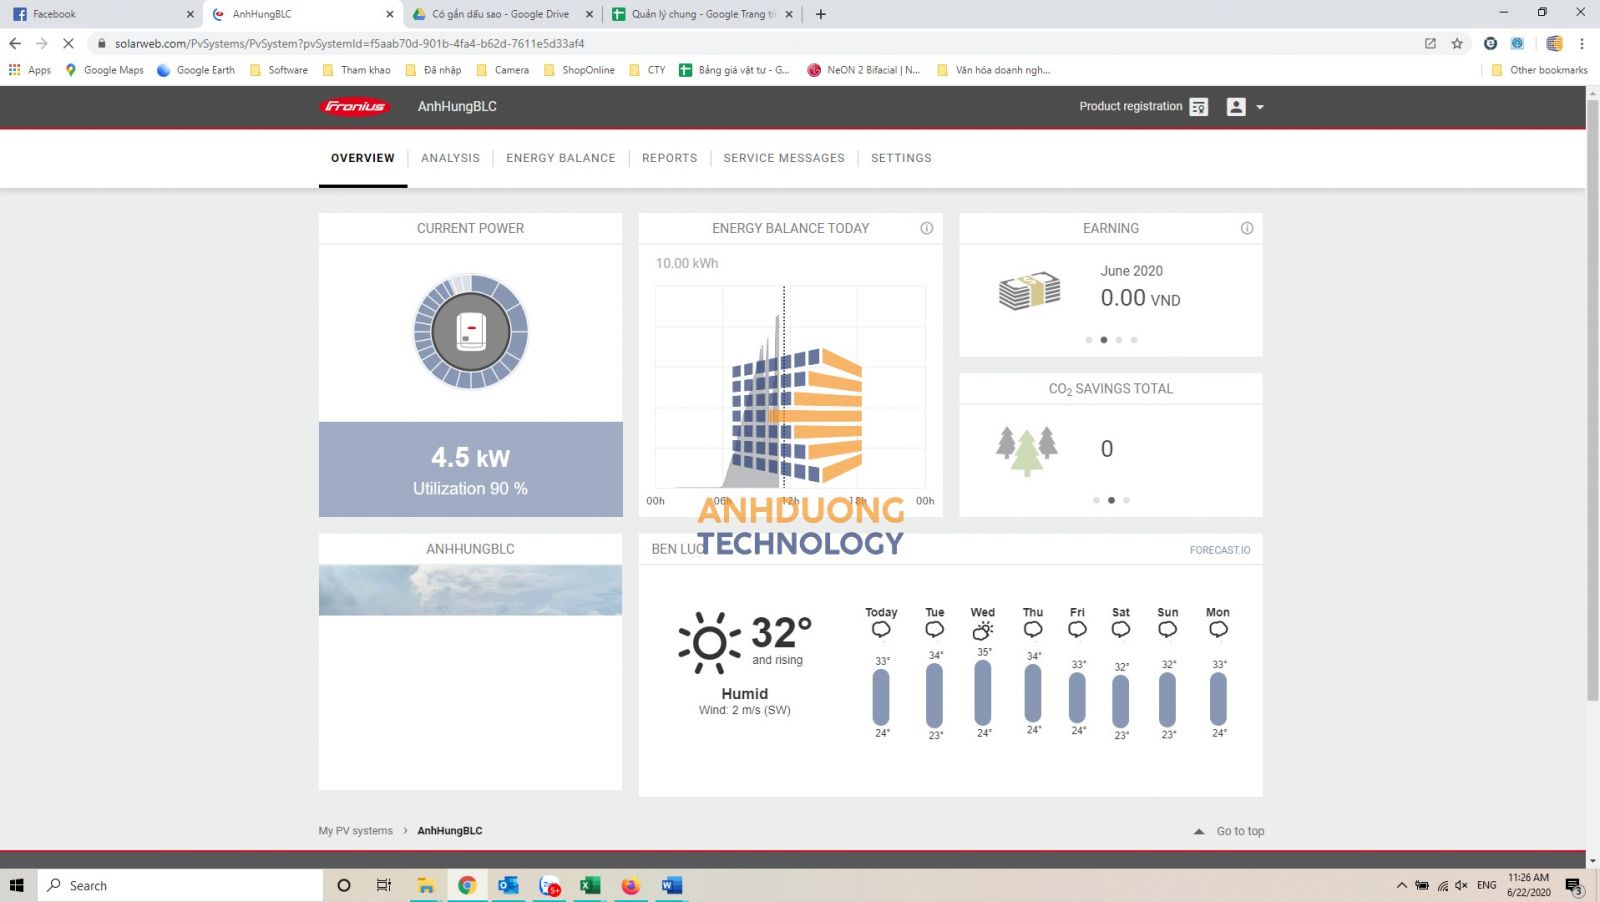Show info for Energy Balance Today
This screenshot has width=1600, height=902.
pyautogui.click(x=926, y=228)
